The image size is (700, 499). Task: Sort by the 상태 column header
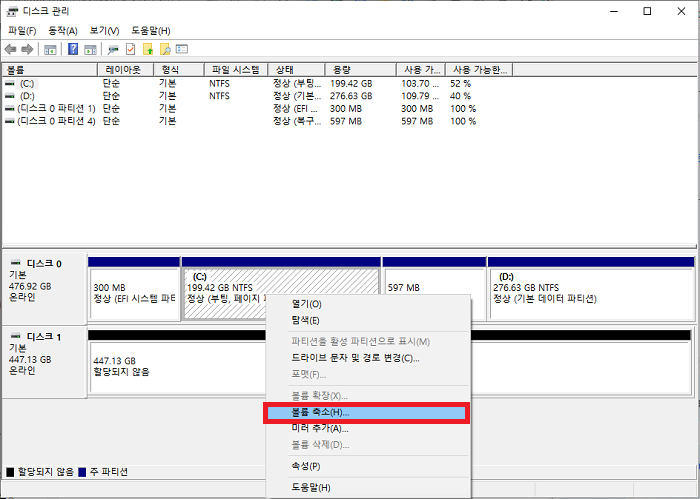(296, 70)
